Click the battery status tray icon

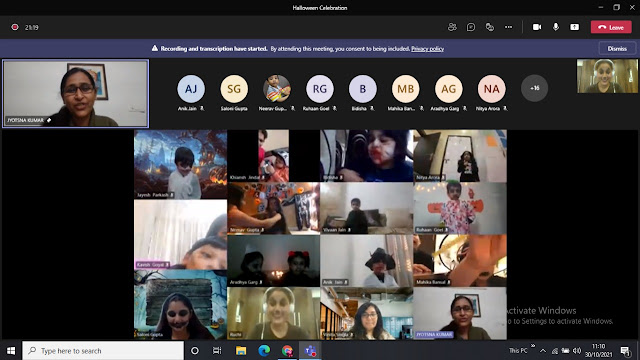[x=565, y=351]
